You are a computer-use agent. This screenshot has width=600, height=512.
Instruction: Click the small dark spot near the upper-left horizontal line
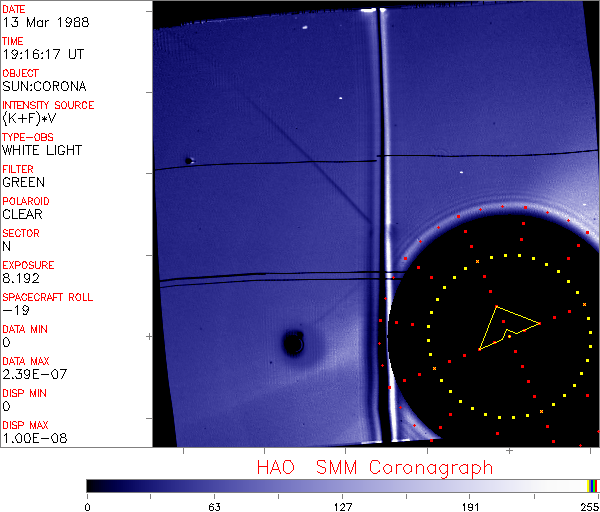click(x=189, y=160)
